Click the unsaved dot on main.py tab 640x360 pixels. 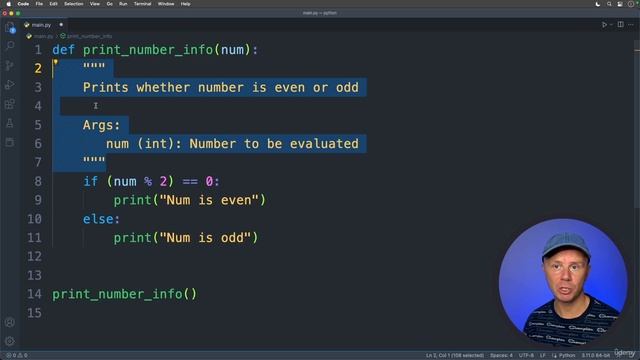click(x=61, y=25)
